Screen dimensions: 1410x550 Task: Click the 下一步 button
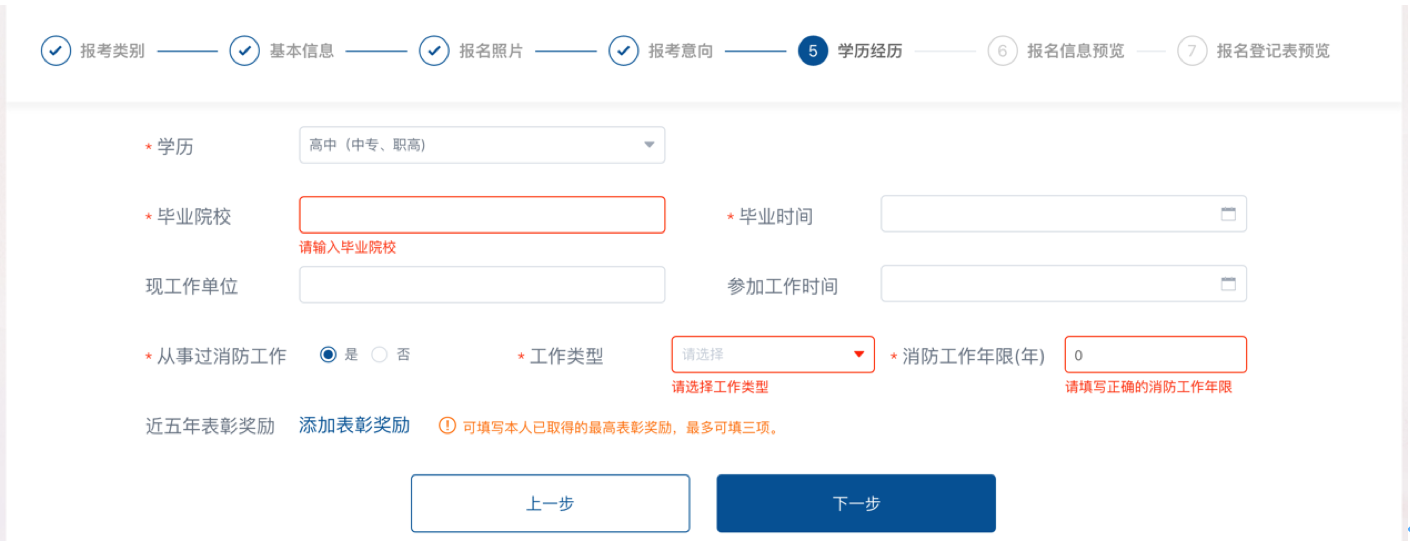tap(856, 503)
